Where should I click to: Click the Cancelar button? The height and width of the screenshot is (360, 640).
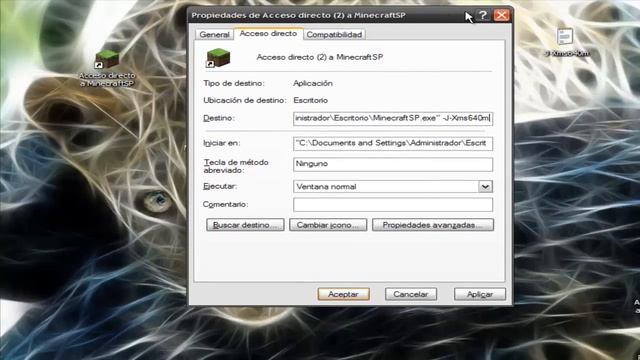coord(411,294)
